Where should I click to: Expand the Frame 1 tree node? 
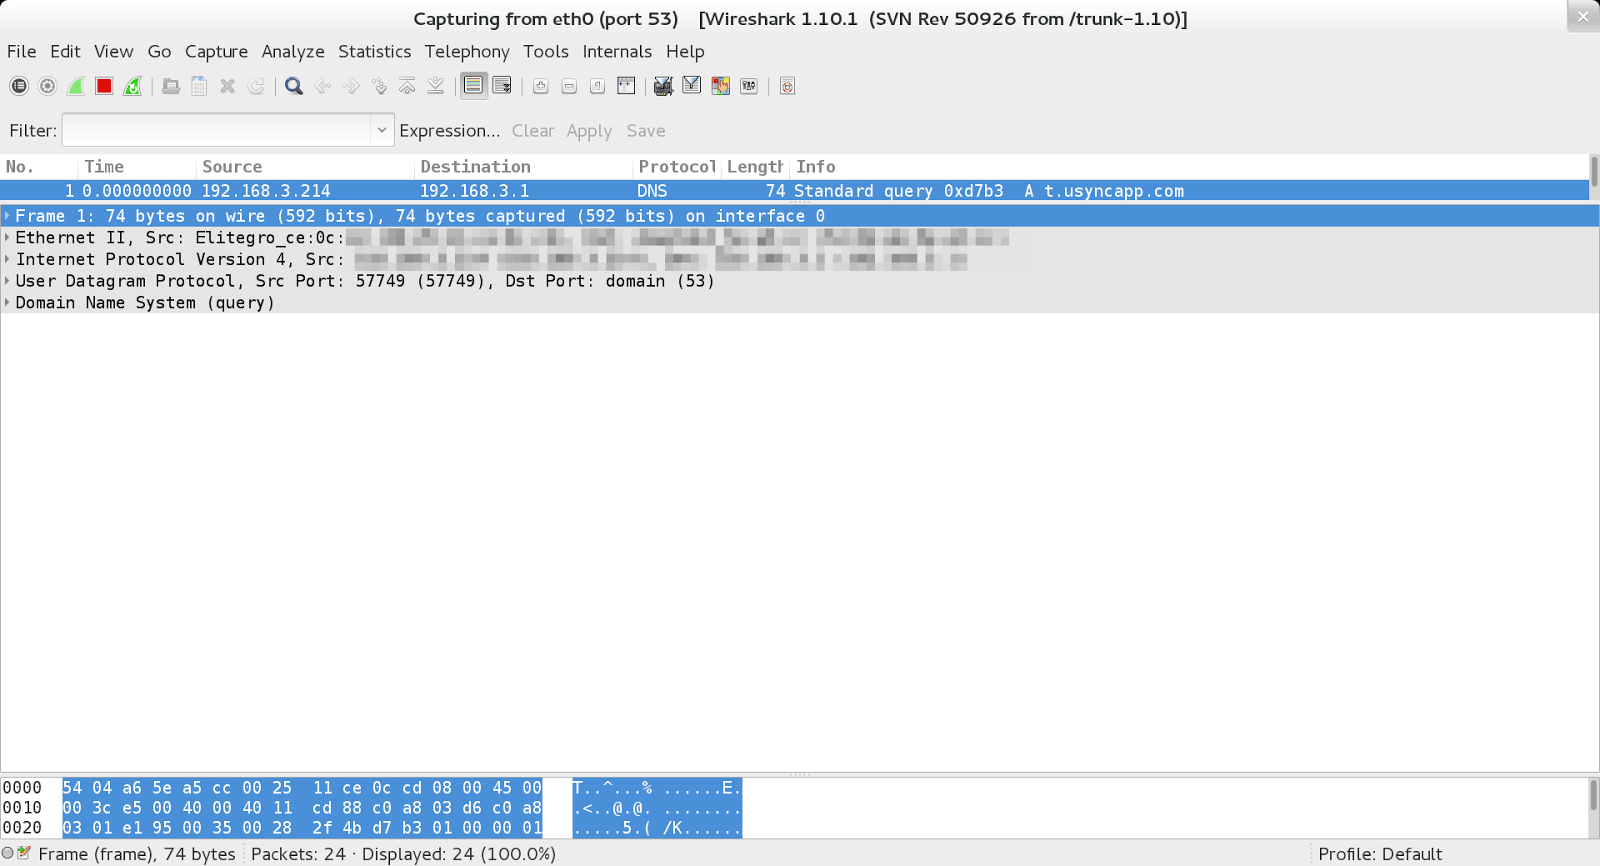[7, 216]
